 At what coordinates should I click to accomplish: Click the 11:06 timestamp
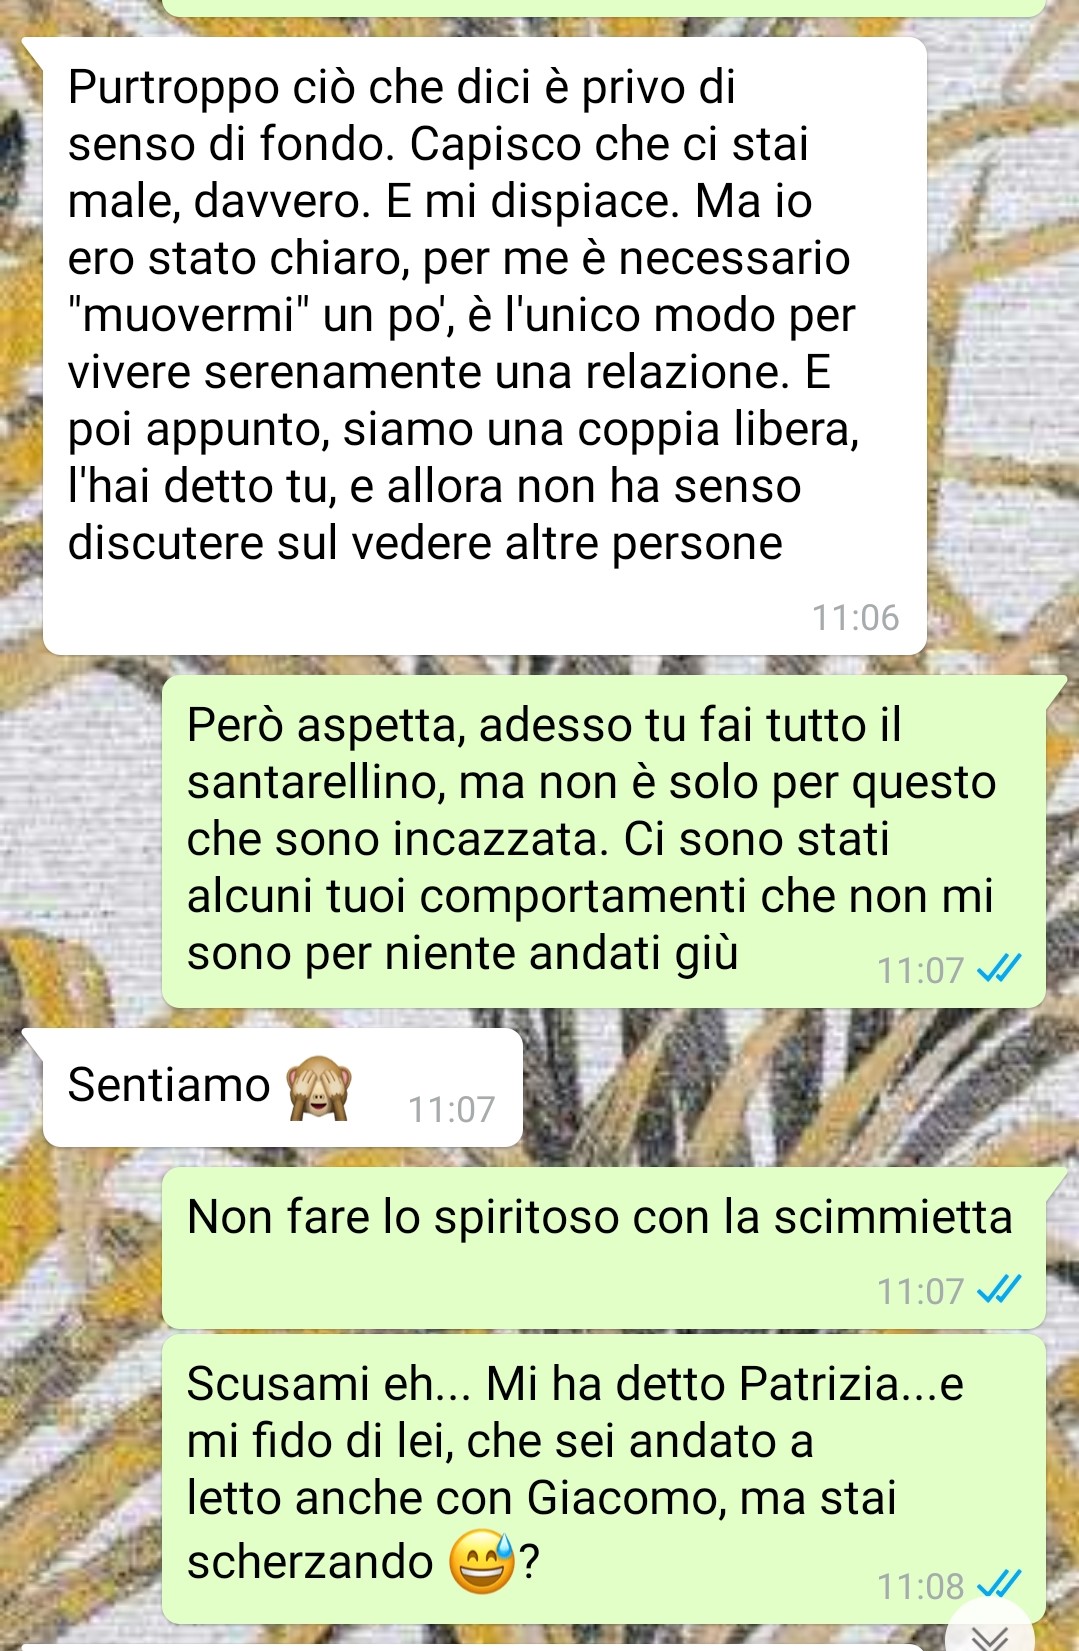pos(855,618)
